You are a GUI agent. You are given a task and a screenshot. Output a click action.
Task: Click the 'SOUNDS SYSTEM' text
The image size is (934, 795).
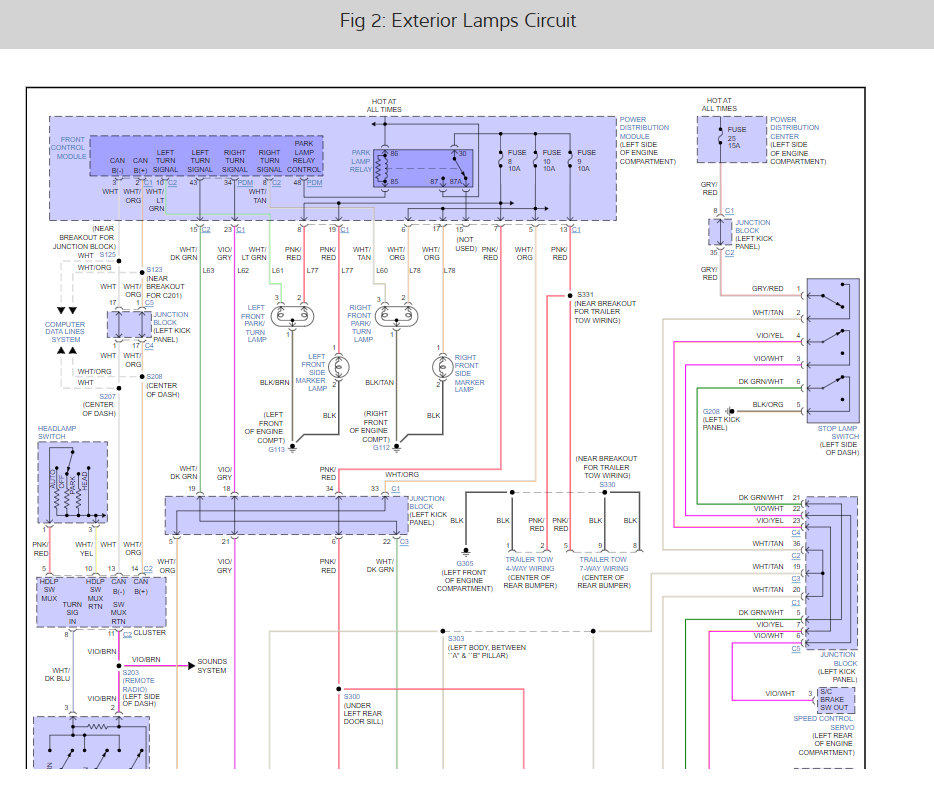[212, 666]
